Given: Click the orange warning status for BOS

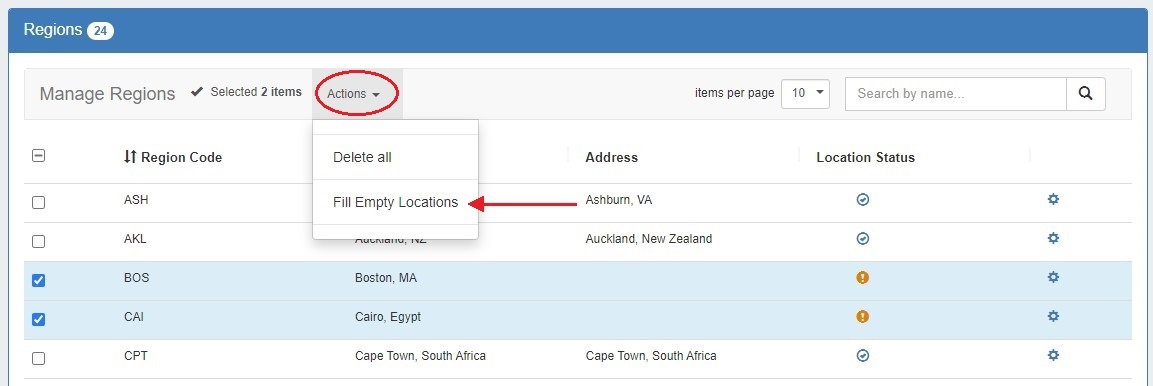Looking at the screenshot, I should click(863, 277).
